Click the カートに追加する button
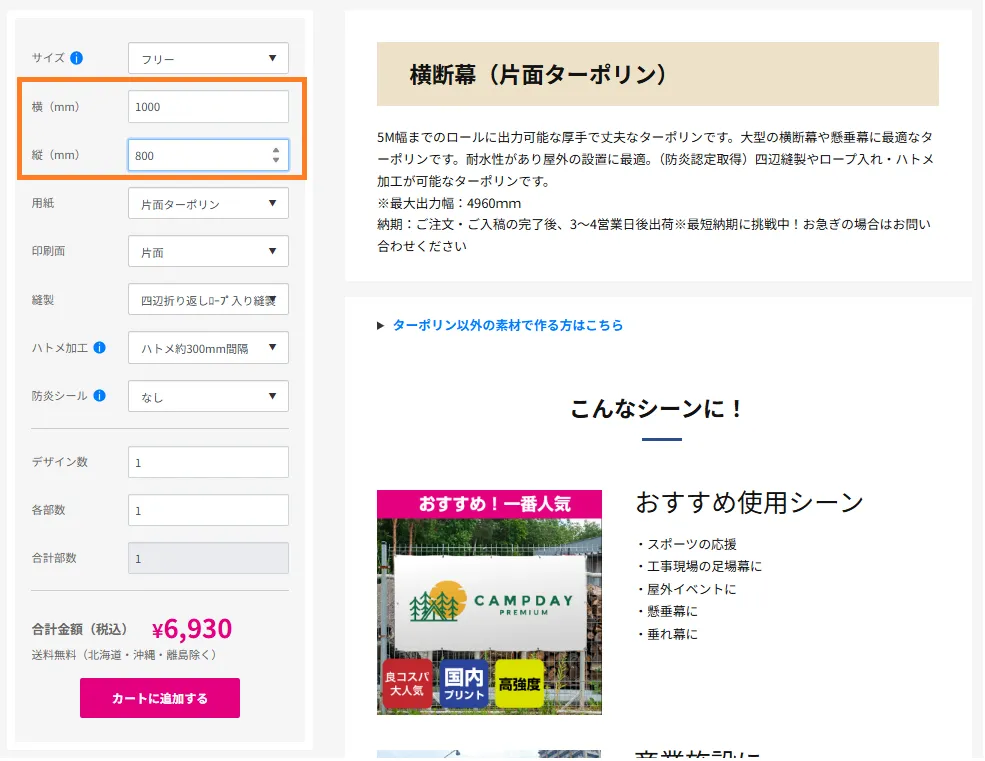Image resolution: width=985 pixels, height=761 pixels. pos(160,698)
